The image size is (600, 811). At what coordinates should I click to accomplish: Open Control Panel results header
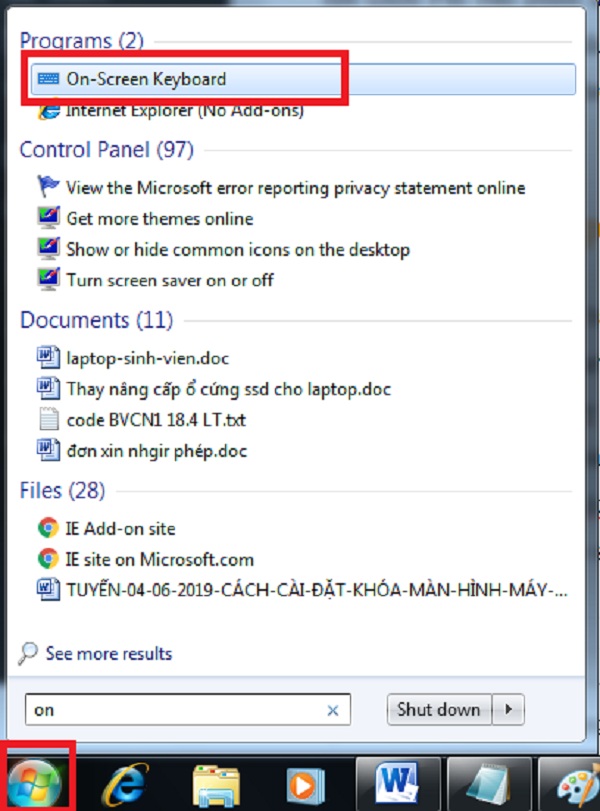pyautogui.click(x=106, y=150)
